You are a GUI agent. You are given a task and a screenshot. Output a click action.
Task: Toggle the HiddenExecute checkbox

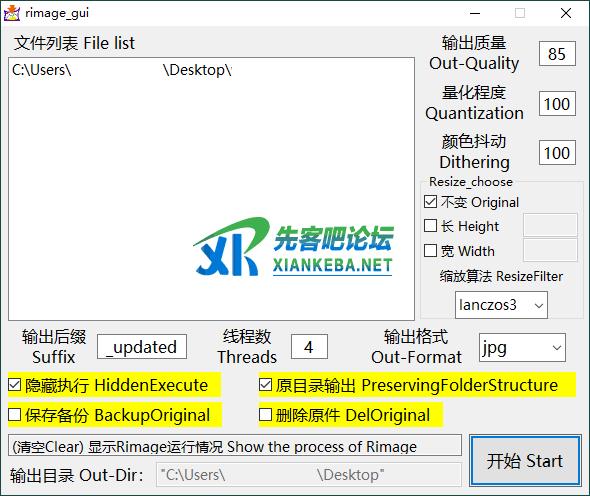point(15,385)
